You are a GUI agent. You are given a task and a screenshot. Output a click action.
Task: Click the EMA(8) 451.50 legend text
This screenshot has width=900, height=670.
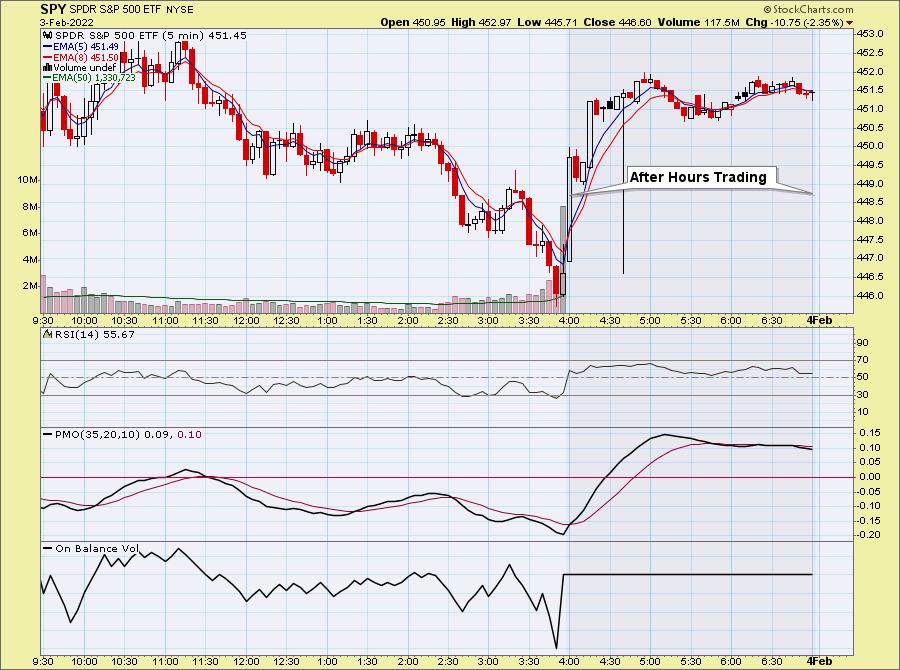point(86,57)
